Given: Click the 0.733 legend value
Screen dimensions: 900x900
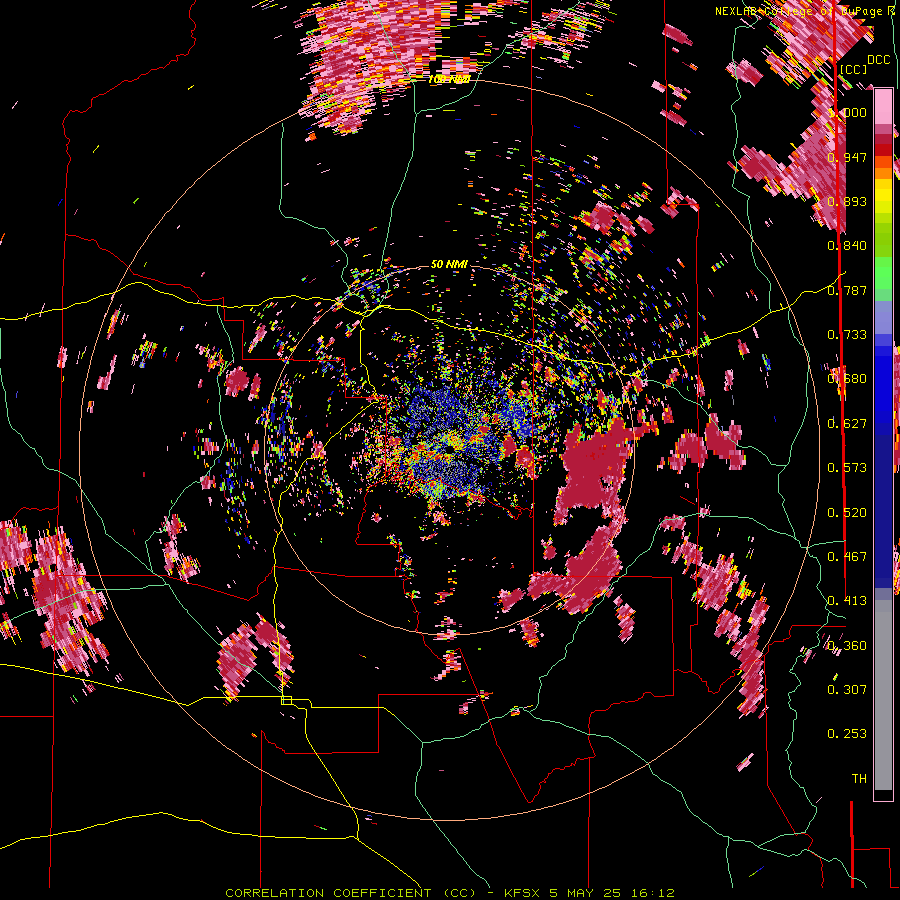Looking at the screenshot, I should click(x=847, y=335).
